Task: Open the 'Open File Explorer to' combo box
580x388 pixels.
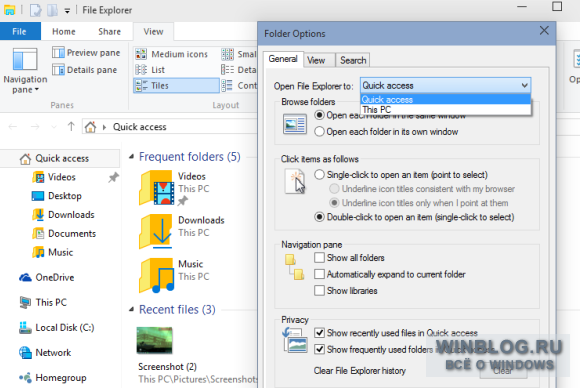Action: 445,85
